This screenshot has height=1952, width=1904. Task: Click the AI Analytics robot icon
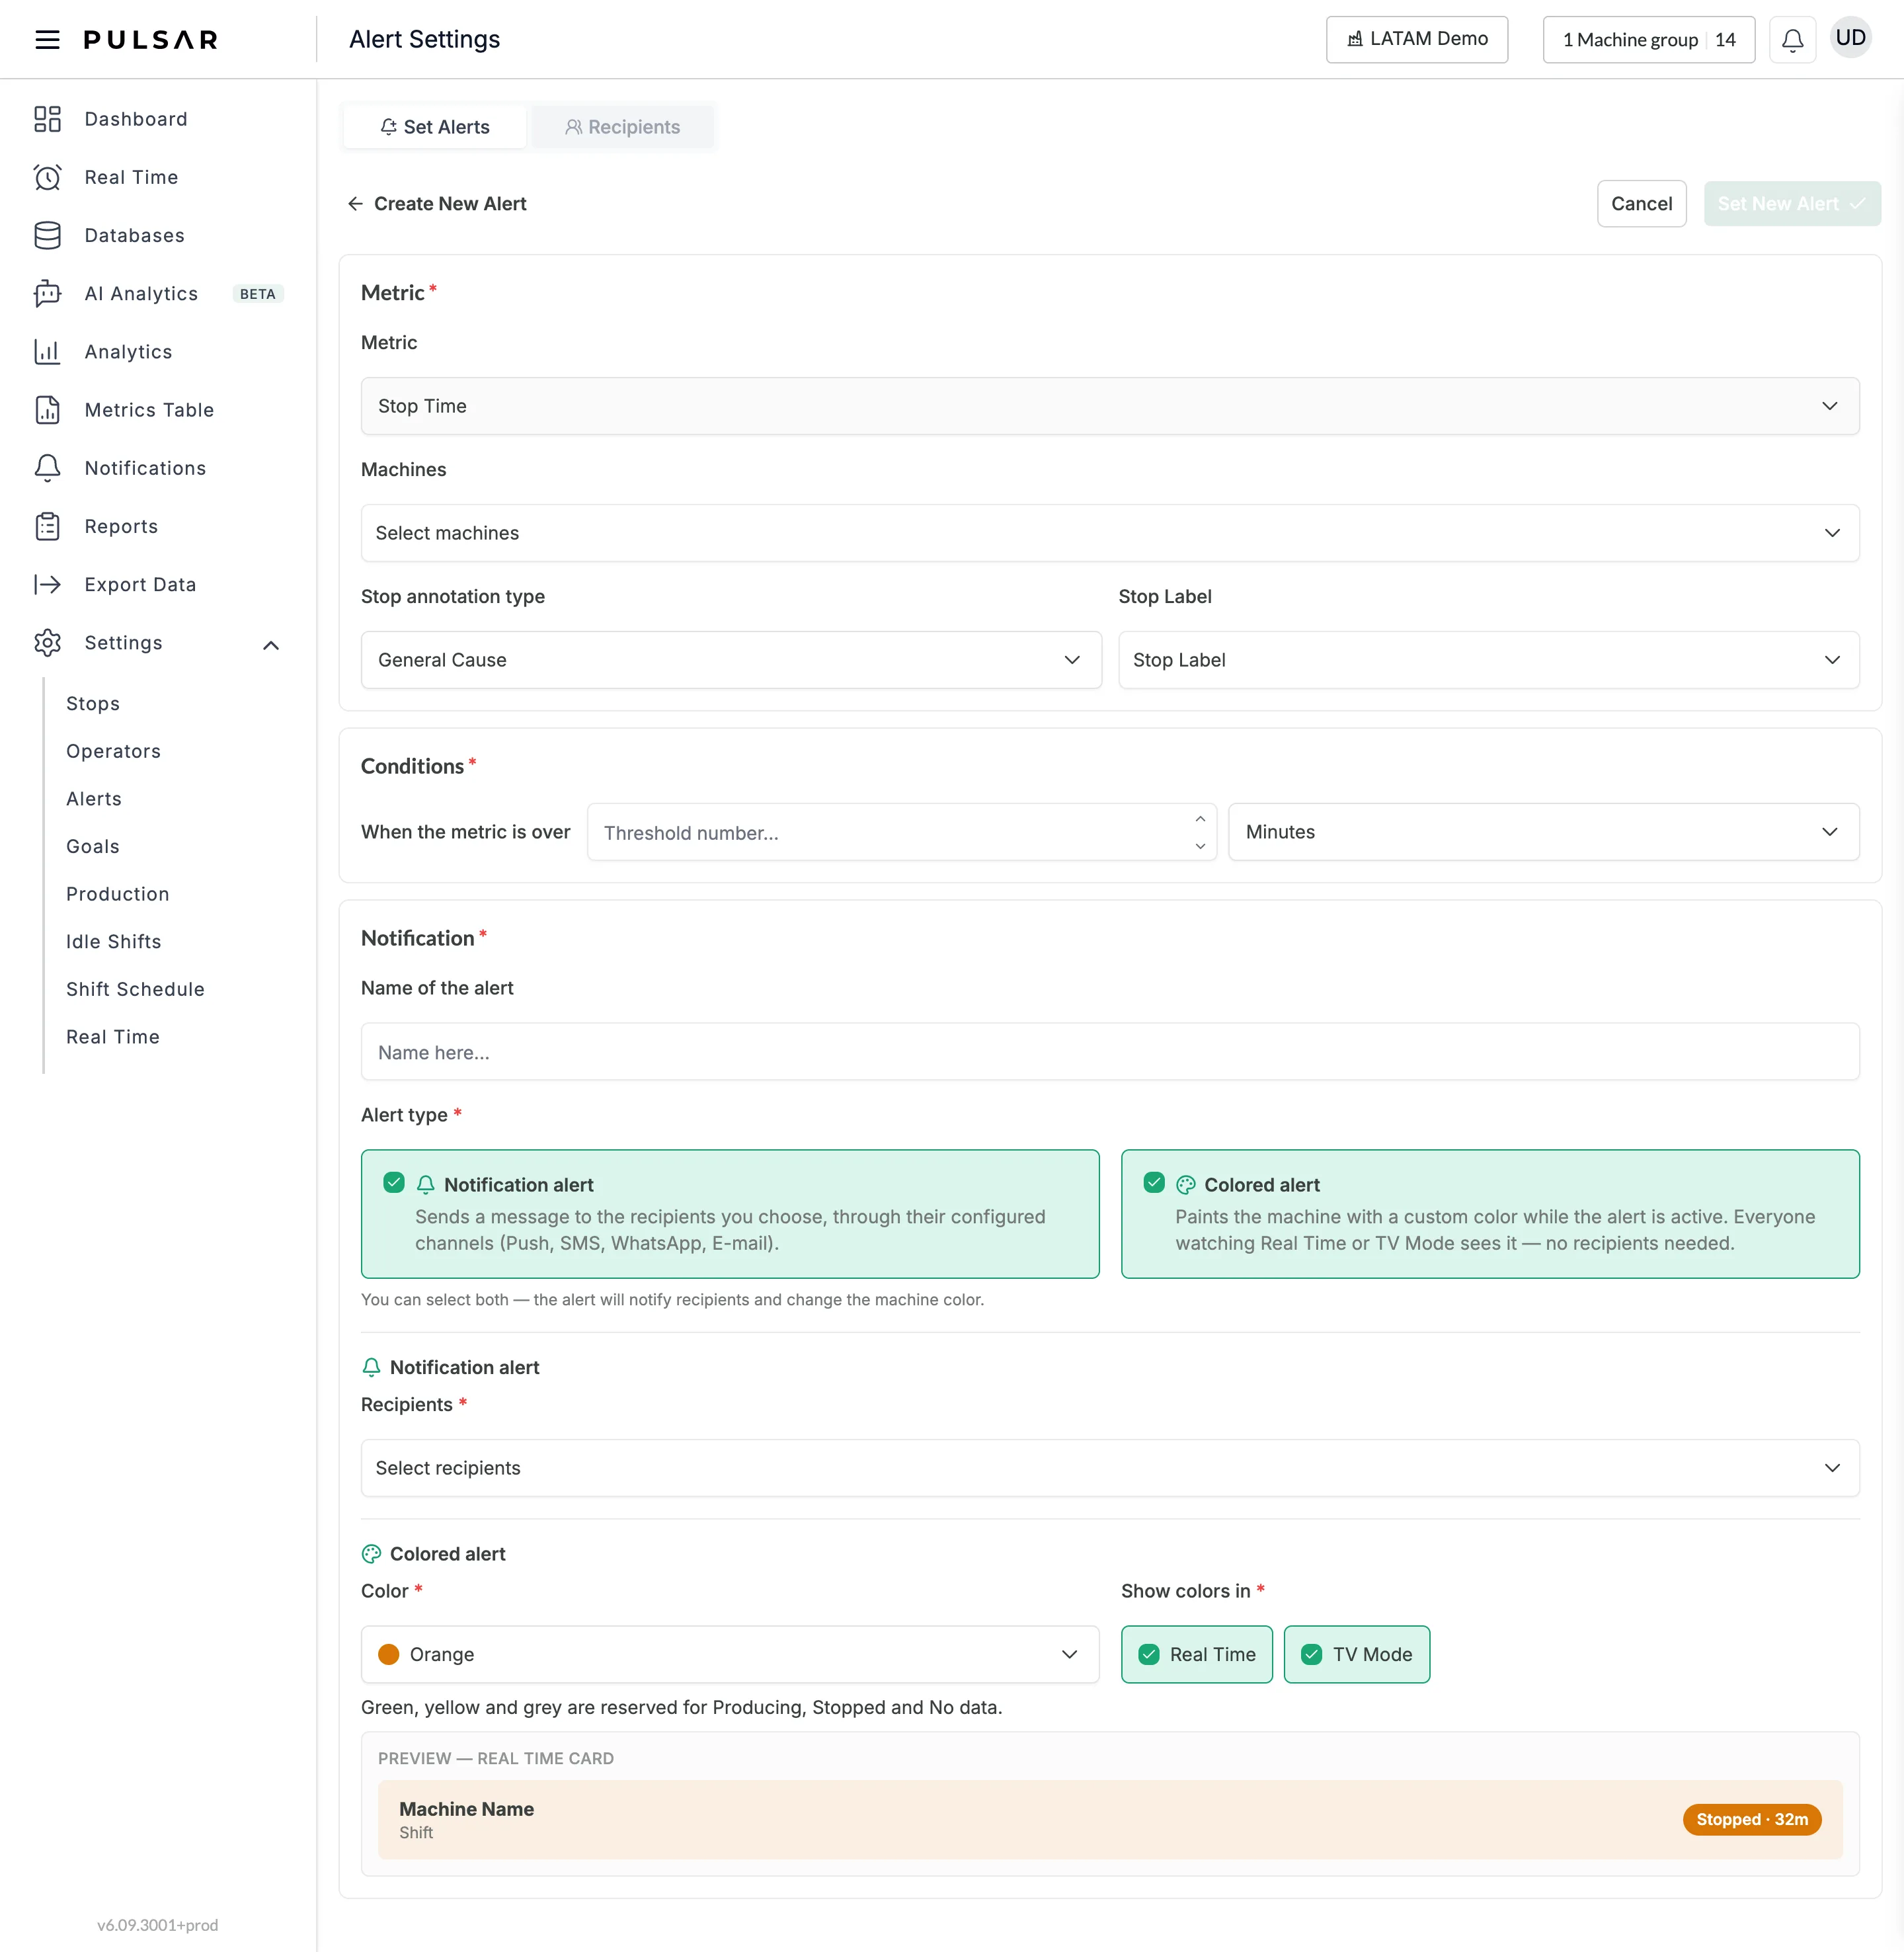click(x=47, y=293)
